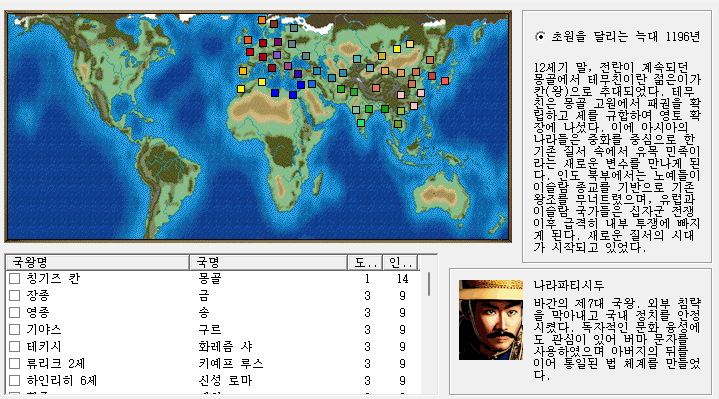Sort by the 국왕명 column header
The image size is (719, 399).
(98, 262)
